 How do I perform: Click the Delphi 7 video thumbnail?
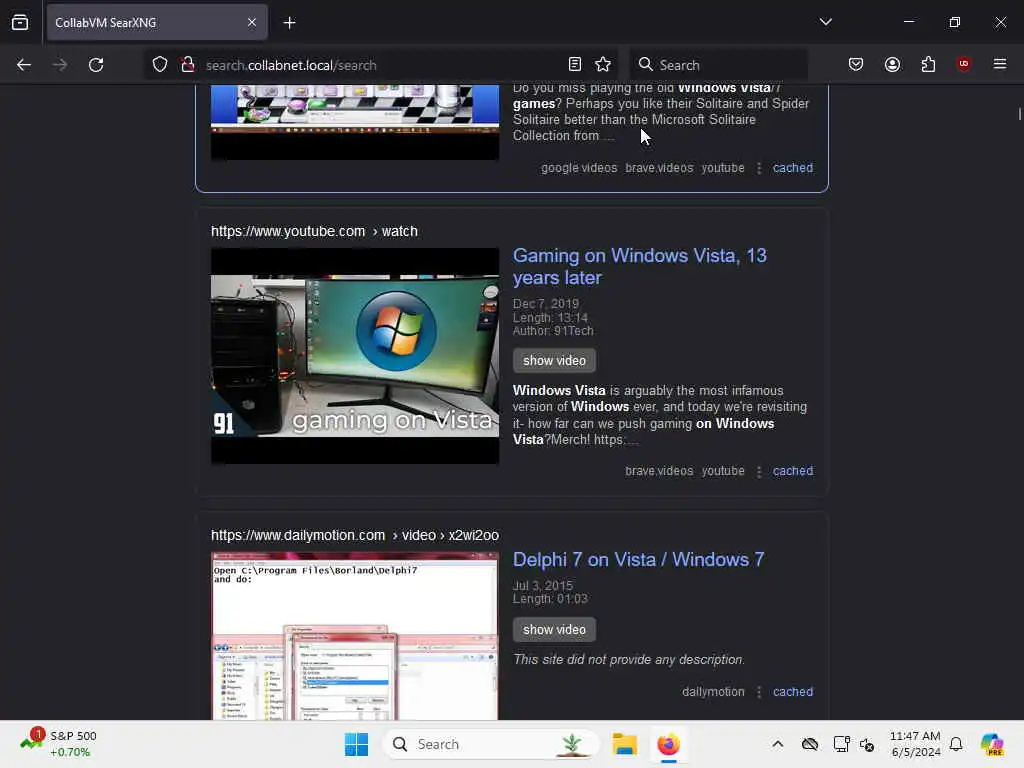point(355,636)
